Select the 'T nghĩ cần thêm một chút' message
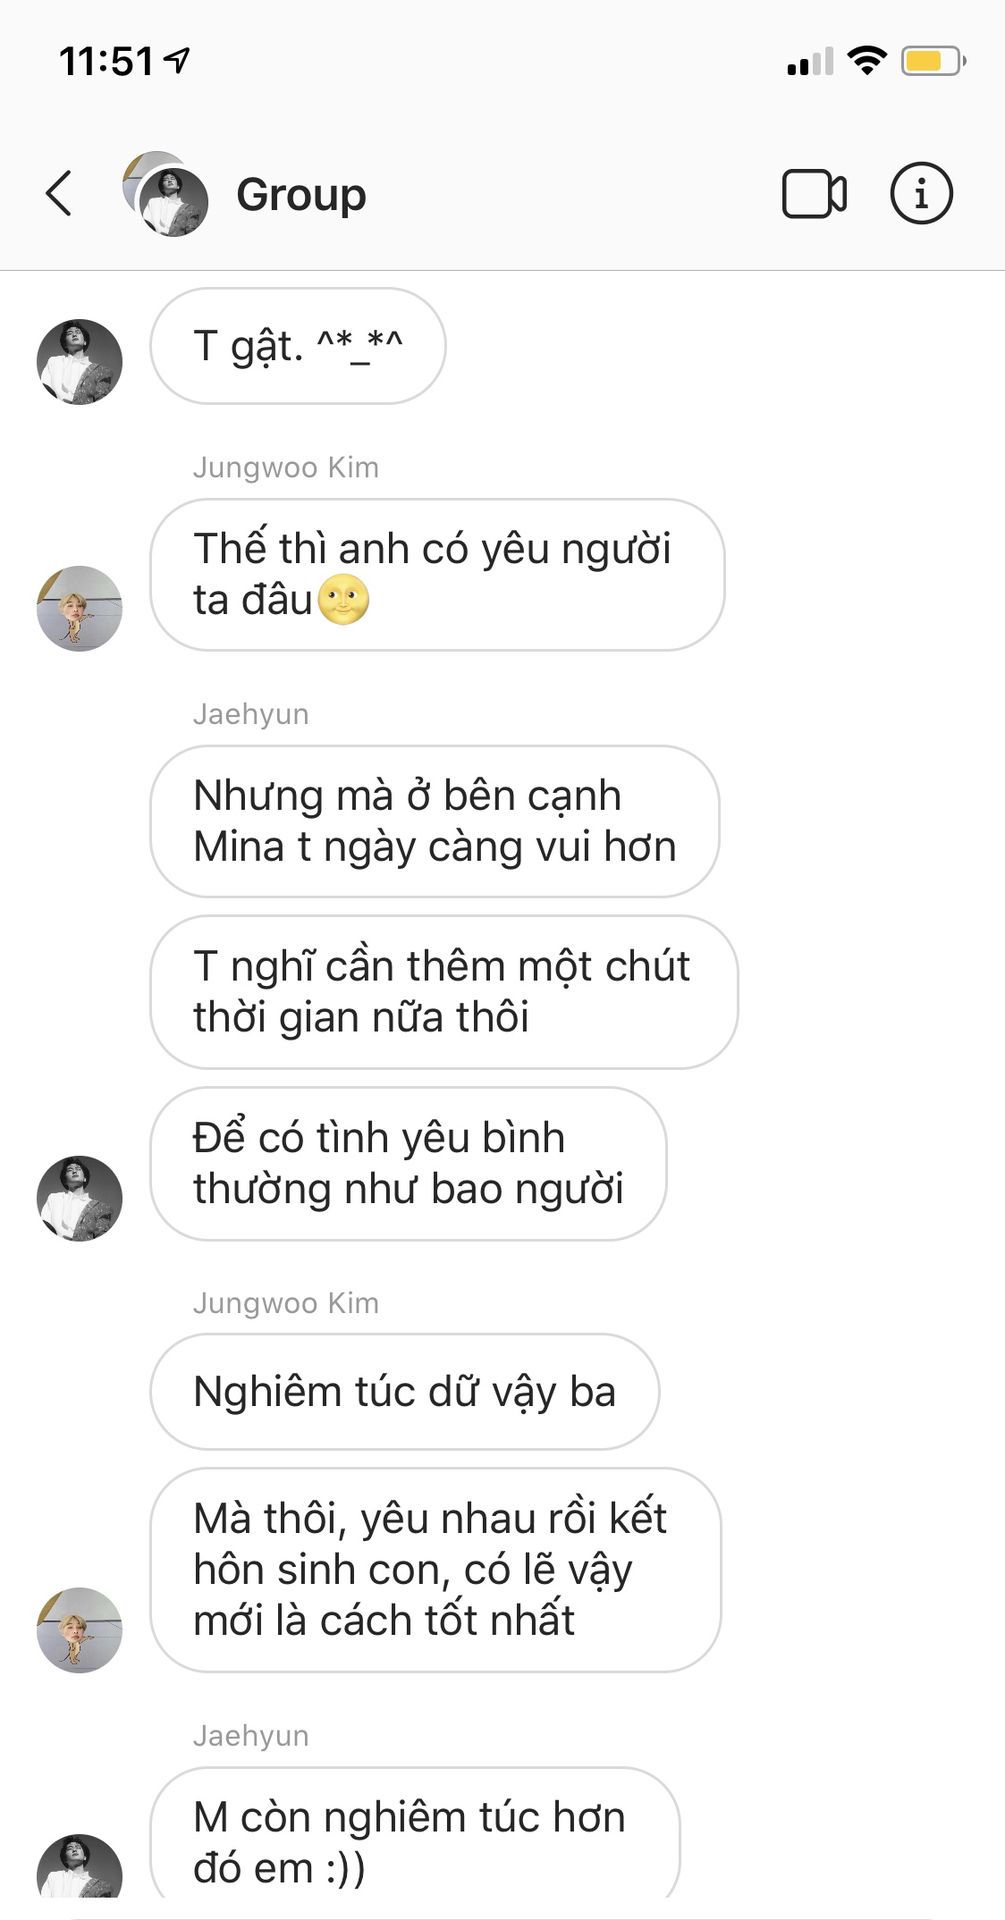This screenshot has height=1920, width=1005. click(x=444, y=992)
